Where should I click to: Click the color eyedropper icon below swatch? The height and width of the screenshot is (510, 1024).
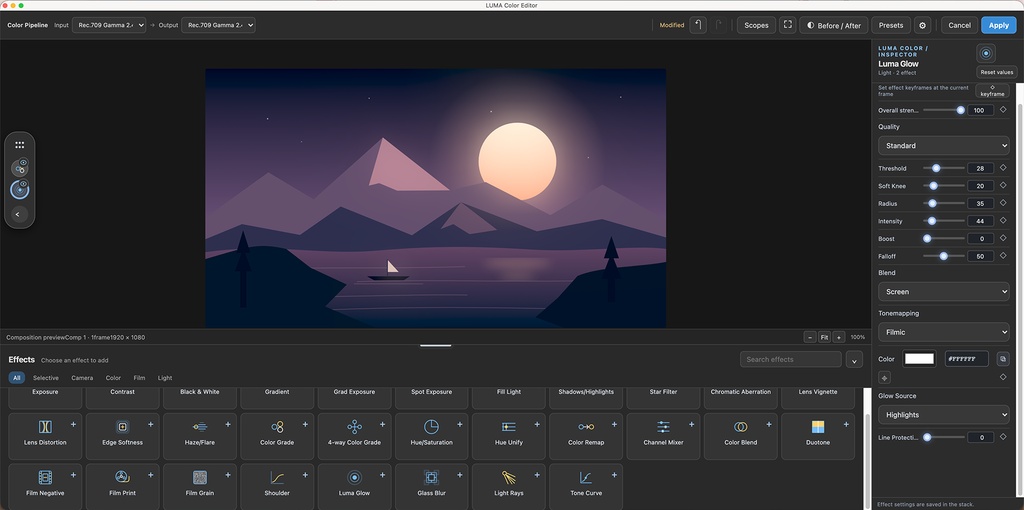pos(884,377)
